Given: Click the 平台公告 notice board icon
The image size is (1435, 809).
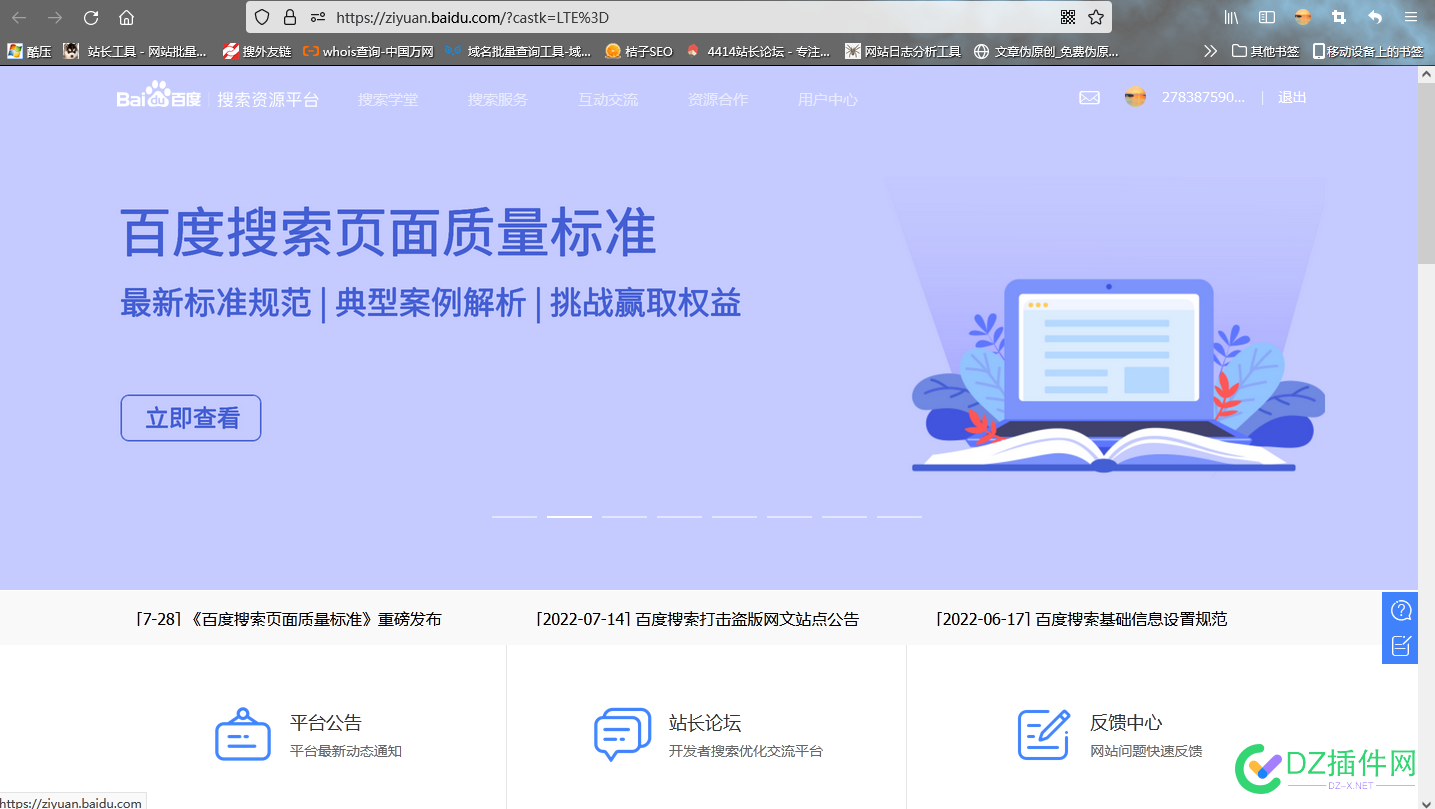Looking at the screenshot, I should coord(243,735).
